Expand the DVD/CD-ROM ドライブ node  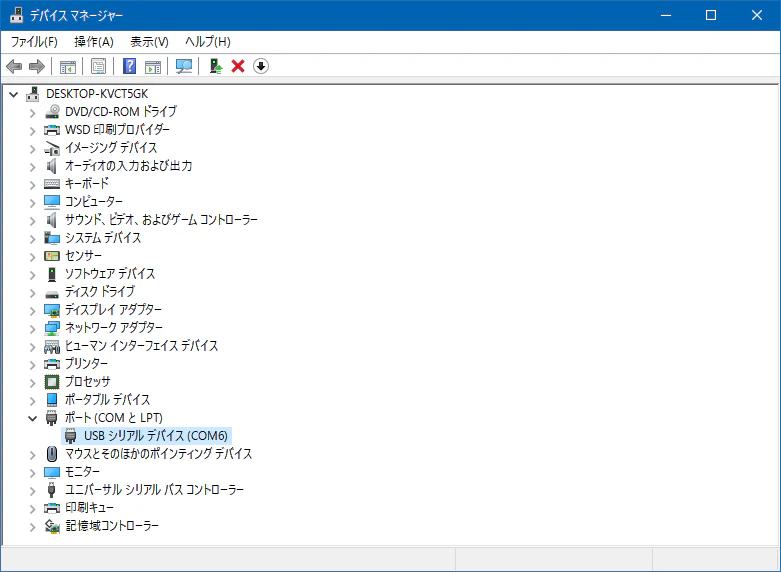(33, 113)
